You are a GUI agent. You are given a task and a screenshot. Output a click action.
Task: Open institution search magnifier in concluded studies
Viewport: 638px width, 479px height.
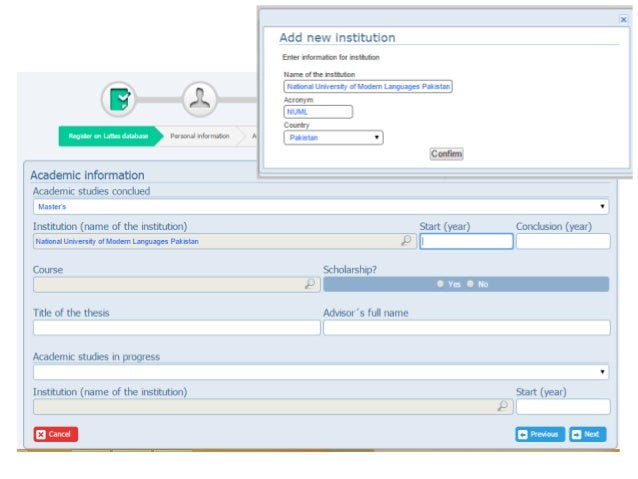[406, 241]
